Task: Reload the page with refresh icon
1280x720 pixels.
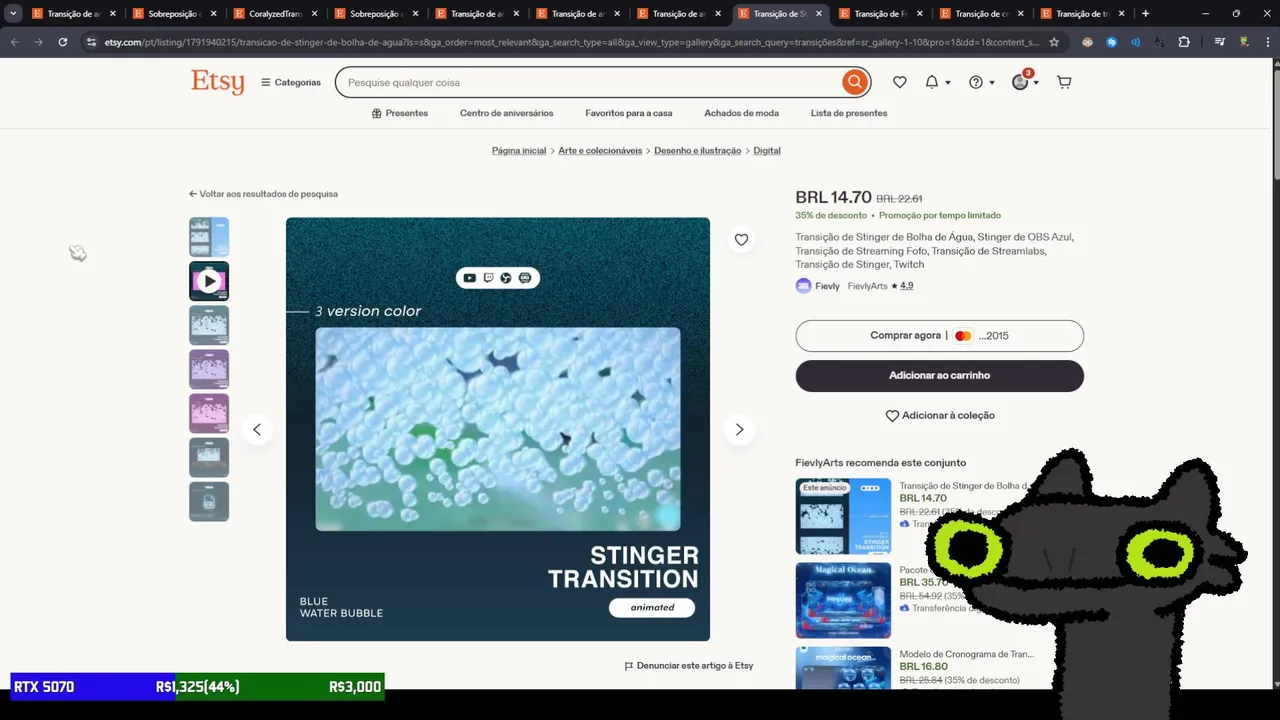Action: click(62, 42)
